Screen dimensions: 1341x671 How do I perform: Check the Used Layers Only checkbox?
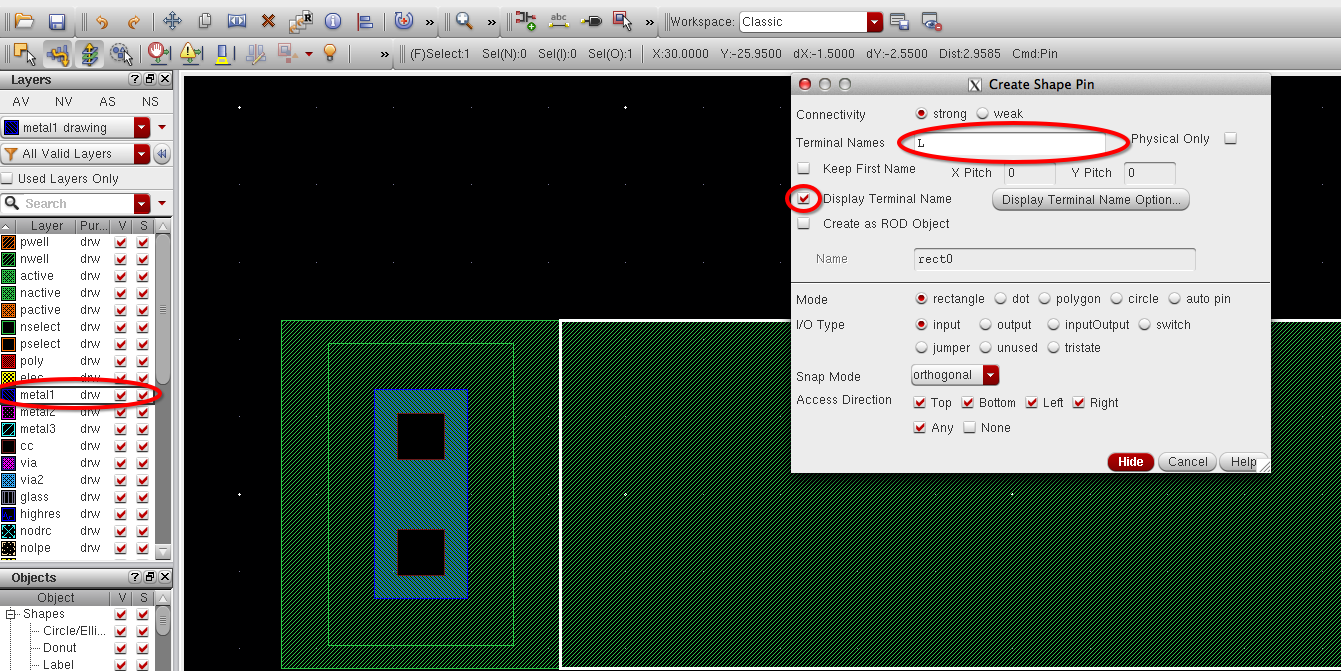(8, 179)
